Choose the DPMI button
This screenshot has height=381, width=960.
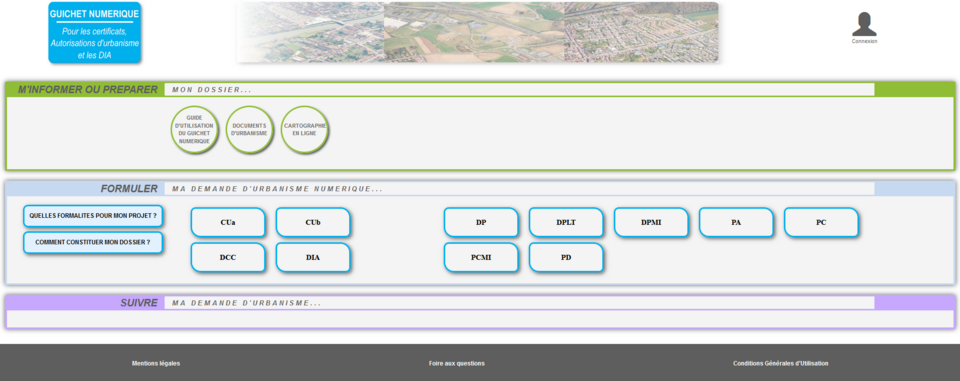point(651,222)
